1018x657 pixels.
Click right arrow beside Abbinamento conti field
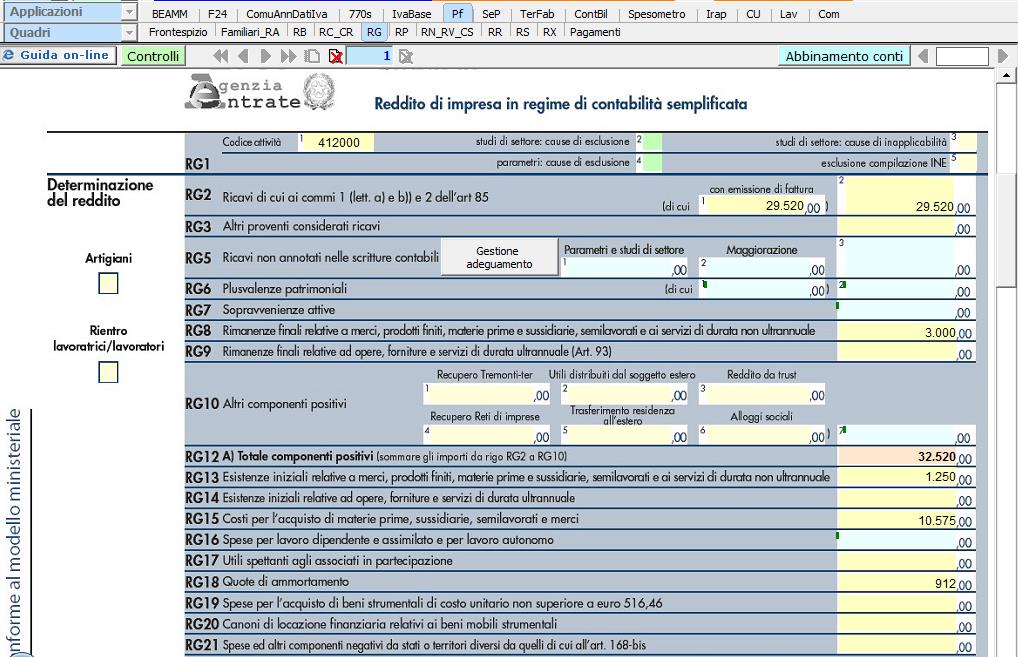click(x=1003, y=56)
